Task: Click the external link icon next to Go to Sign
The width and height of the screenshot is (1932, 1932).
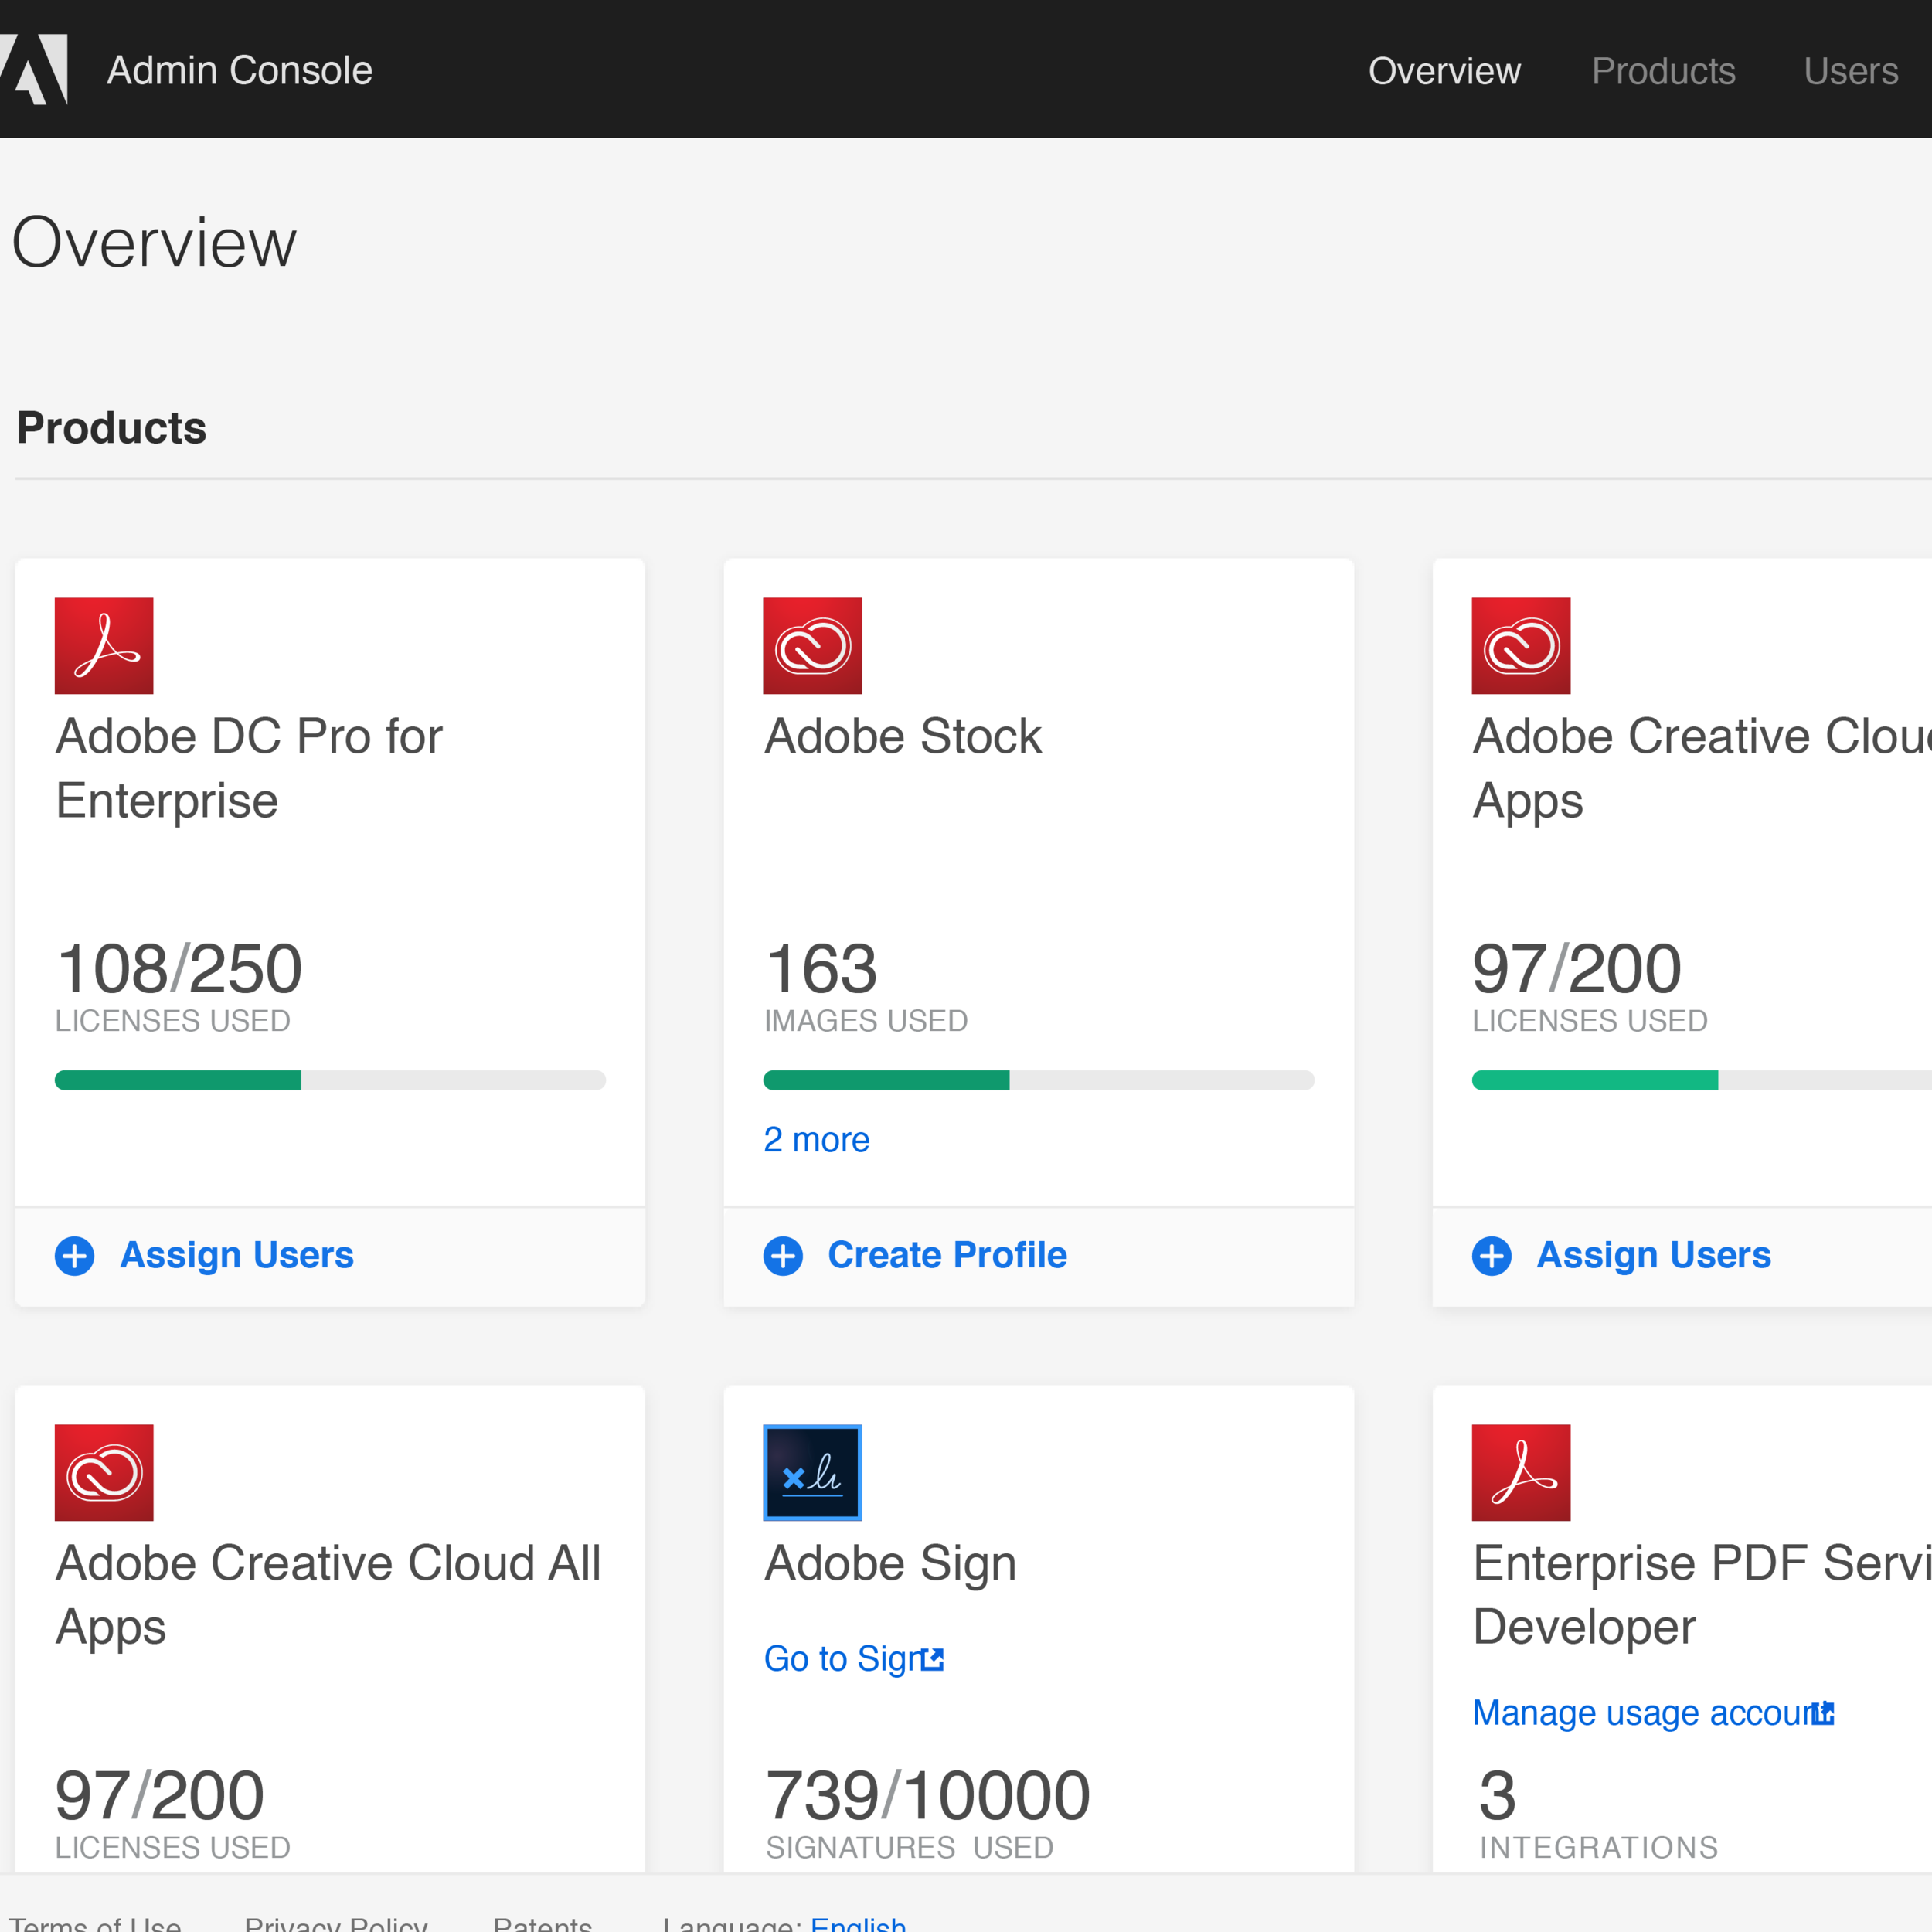Action: click(932, 1660)
